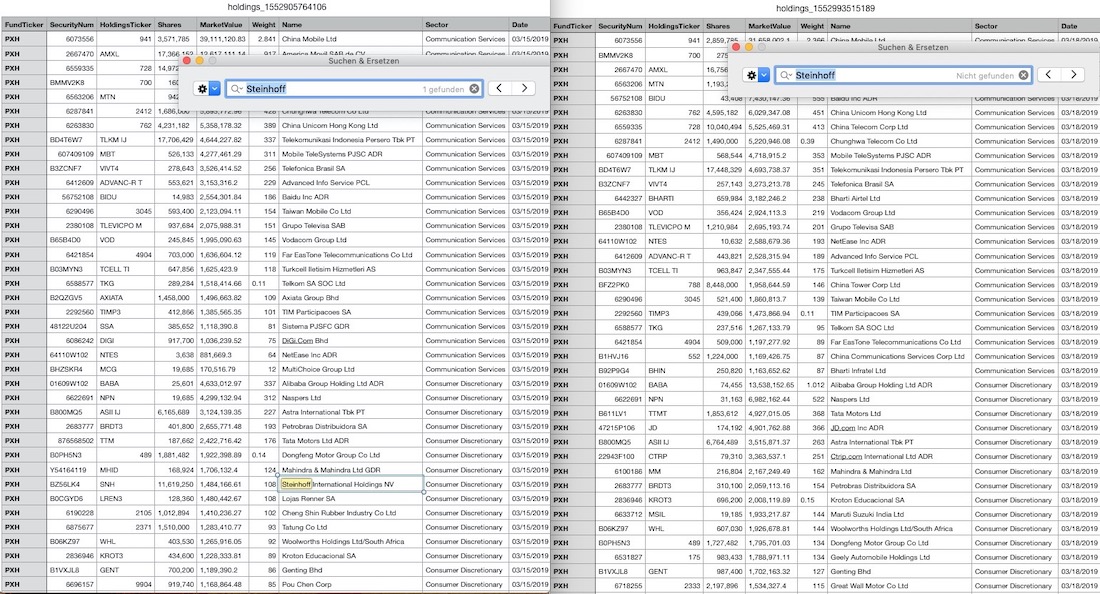Click China Communications Services Corp Ltd cell
The image size is (1100, 594).
click(899, 356)
